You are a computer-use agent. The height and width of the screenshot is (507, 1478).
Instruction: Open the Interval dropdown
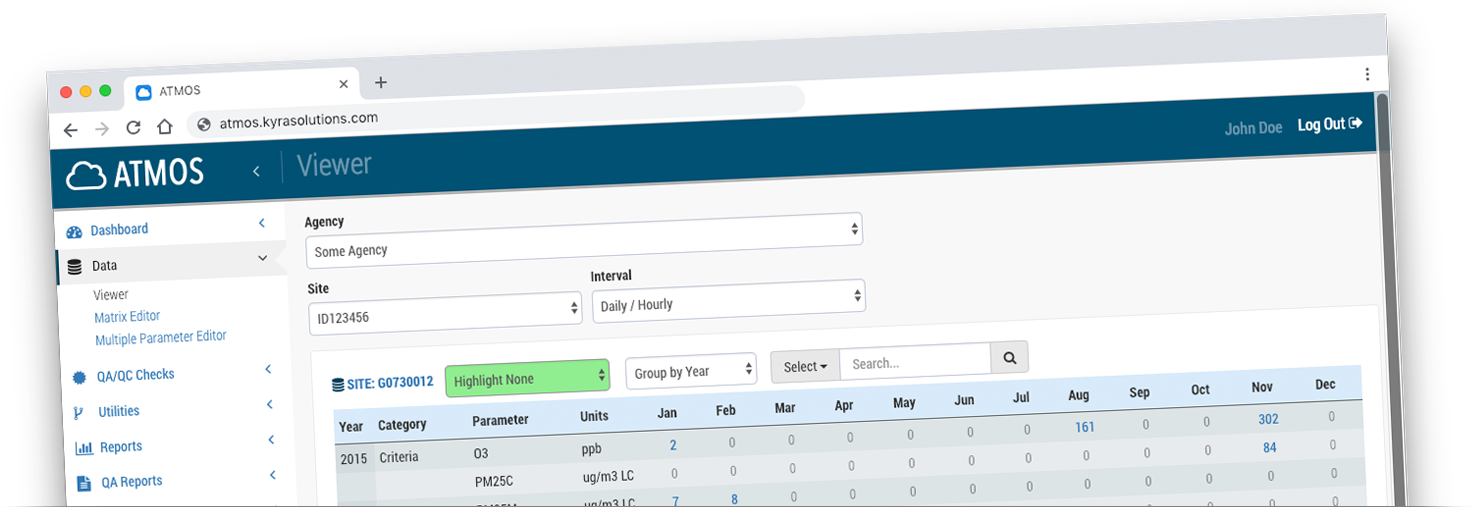(728, 299)
